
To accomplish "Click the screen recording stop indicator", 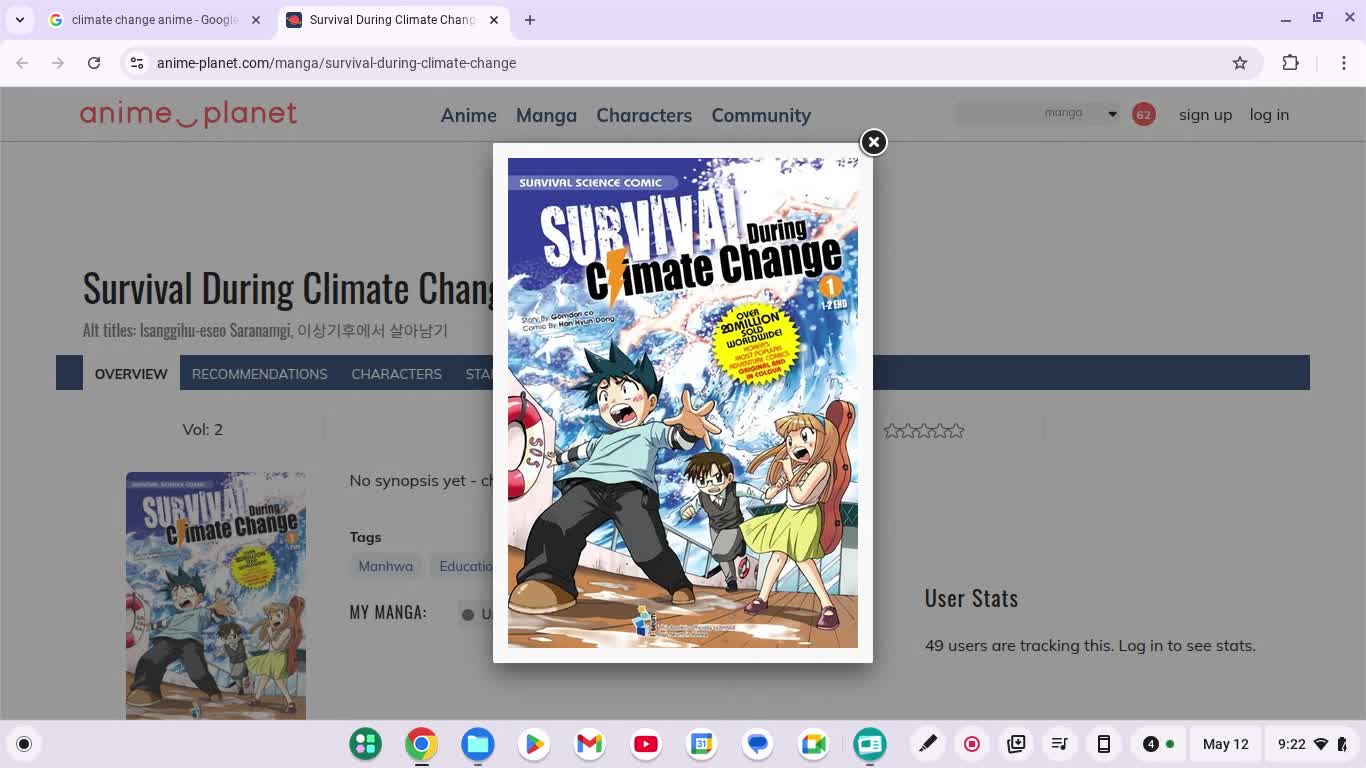I will tap(972, 744).
